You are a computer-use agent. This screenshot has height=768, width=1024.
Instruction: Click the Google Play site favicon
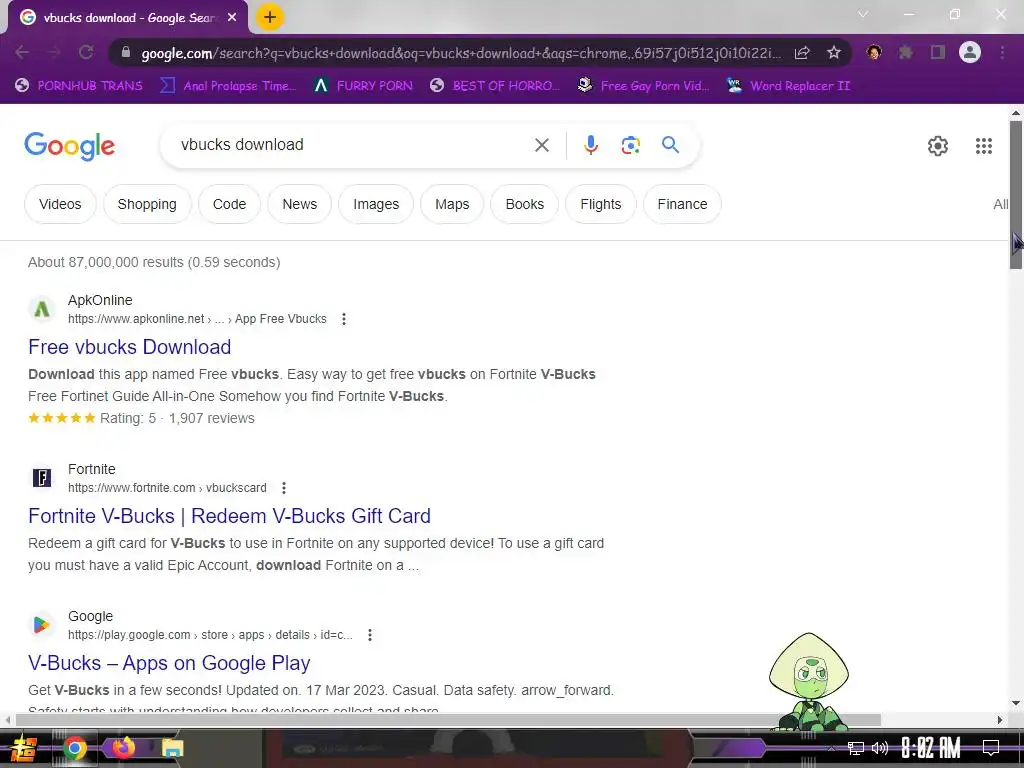coord(42,625)
